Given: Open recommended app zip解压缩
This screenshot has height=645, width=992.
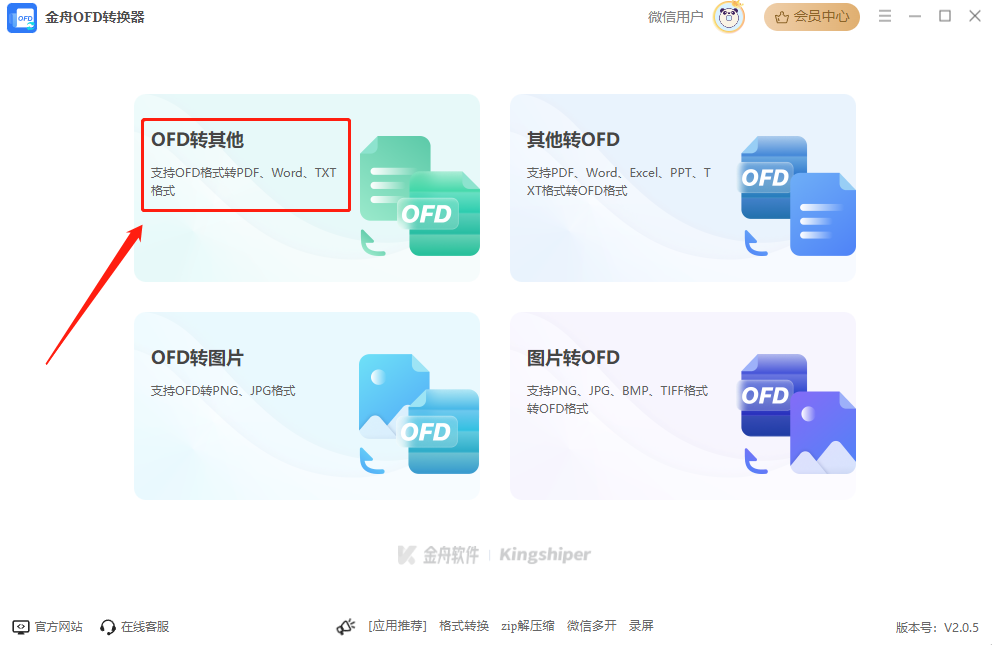Looking at the screenshot, I should tap(528, 626).
